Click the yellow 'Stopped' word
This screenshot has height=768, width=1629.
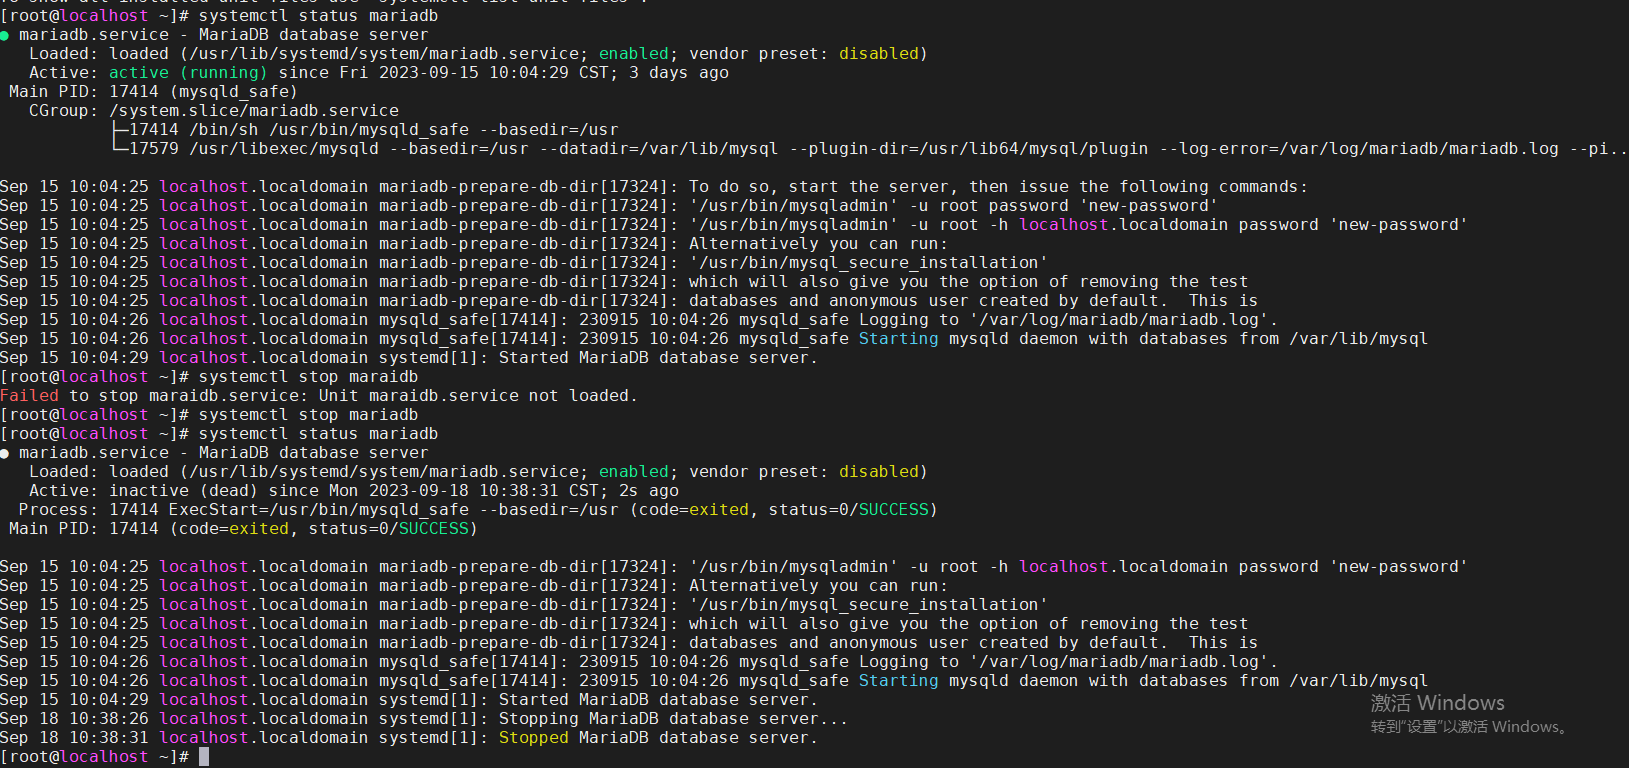(x=533, y=738)
